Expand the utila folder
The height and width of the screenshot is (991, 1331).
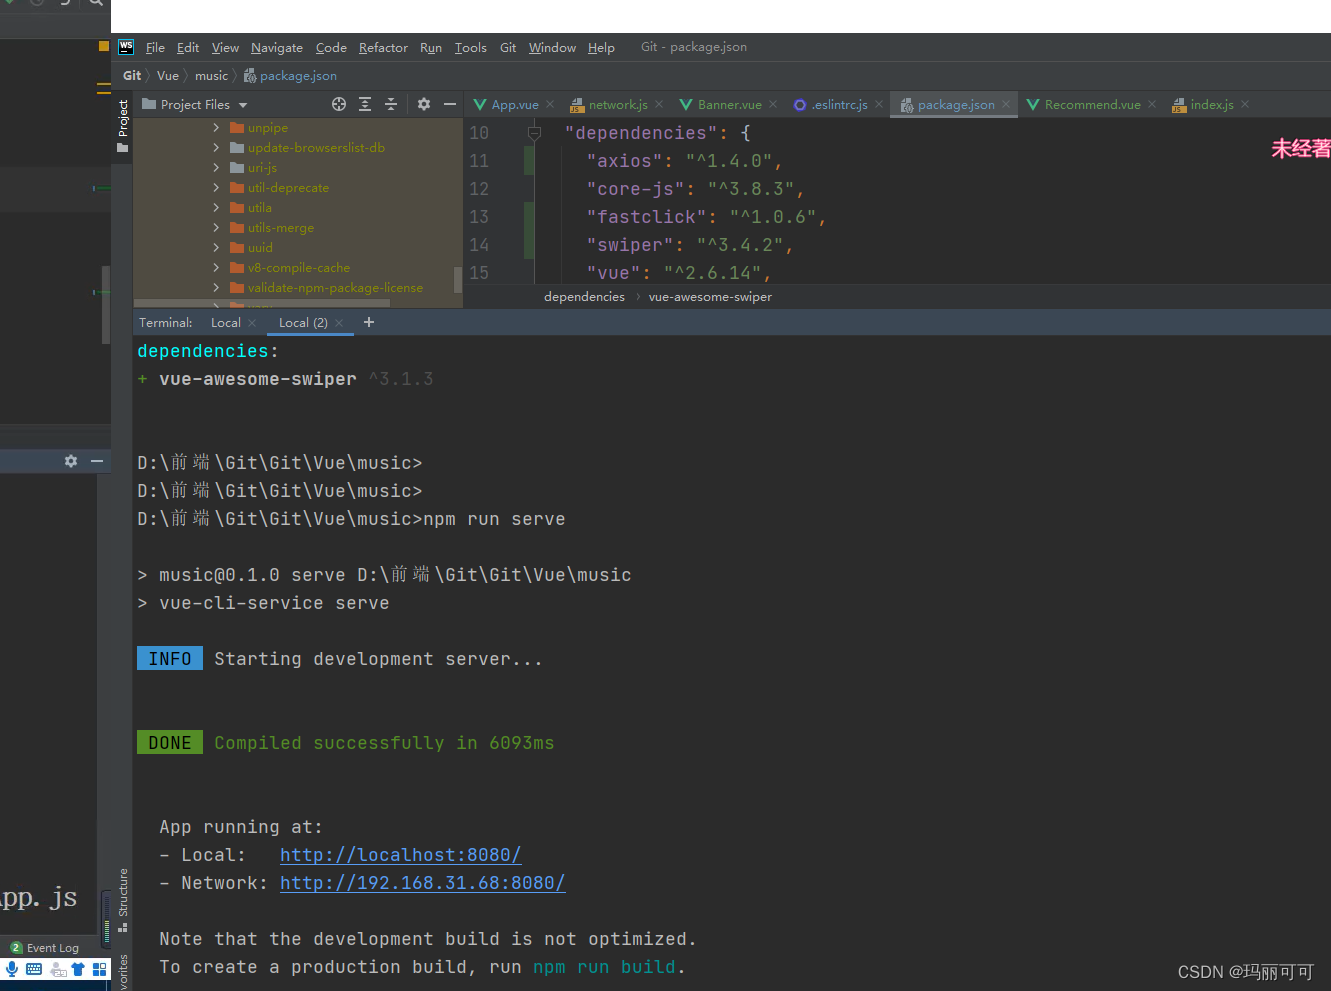click(x=216, y=207)
